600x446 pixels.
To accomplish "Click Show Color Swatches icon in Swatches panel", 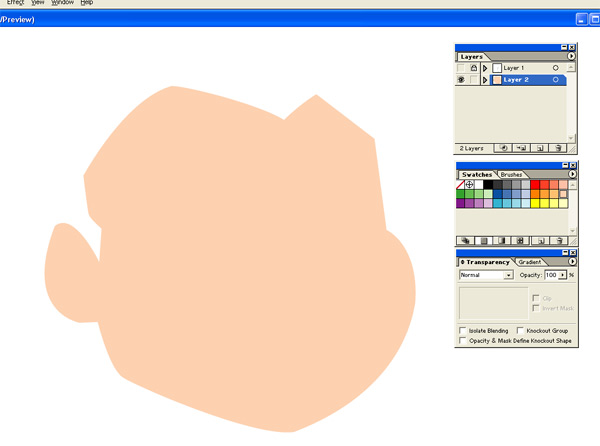I will click(484, 241).
